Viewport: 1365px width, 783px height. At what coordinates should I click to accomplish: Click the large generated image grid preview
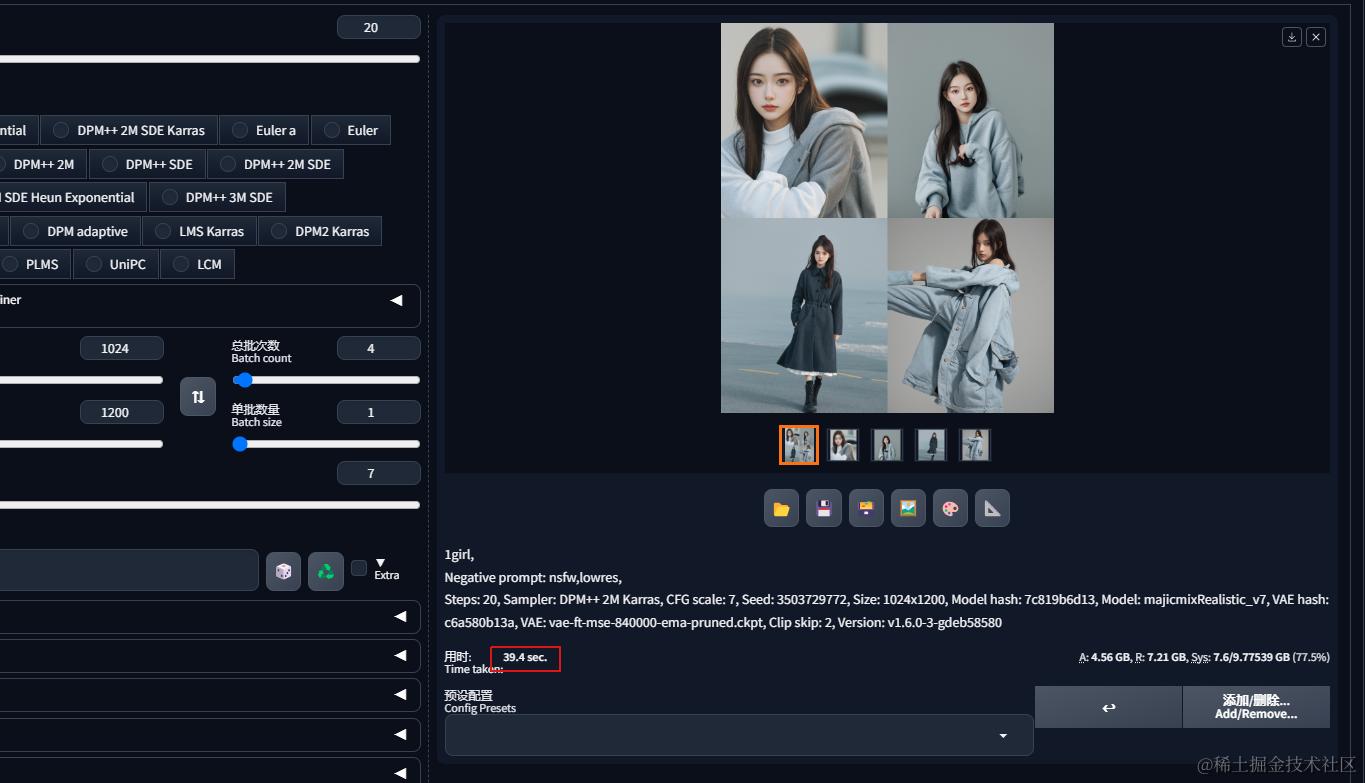pyautogui.click(x=887, y=218)
